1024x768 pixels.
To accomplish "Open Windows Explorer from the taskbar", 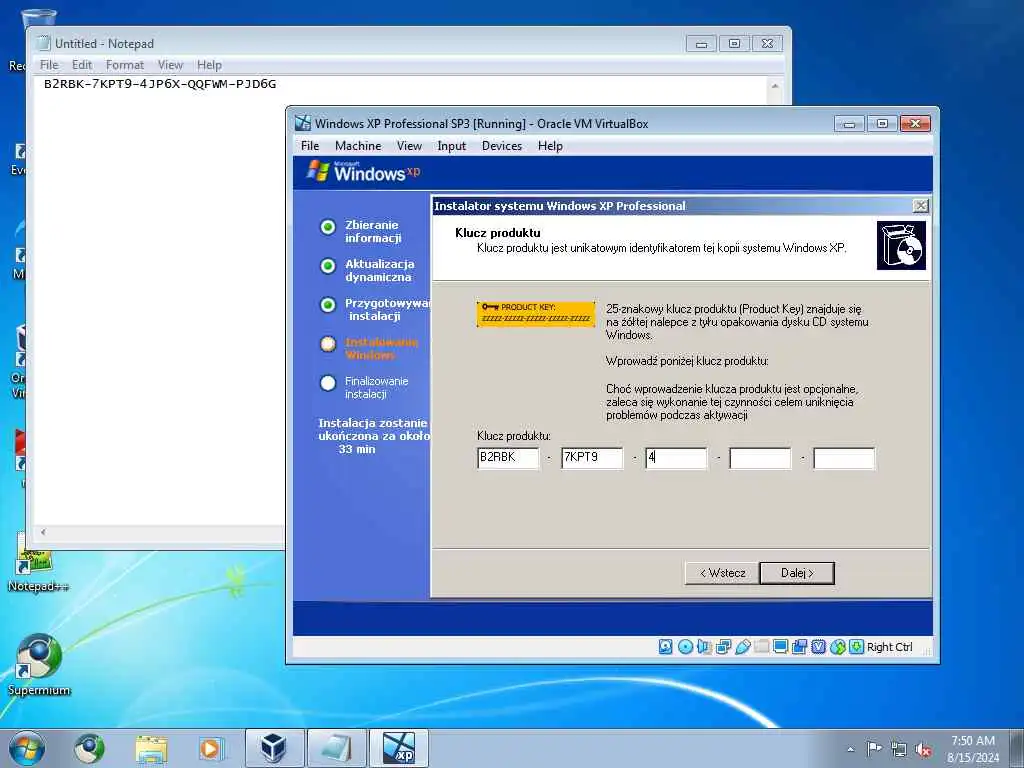I will click(x=151, y=748).
